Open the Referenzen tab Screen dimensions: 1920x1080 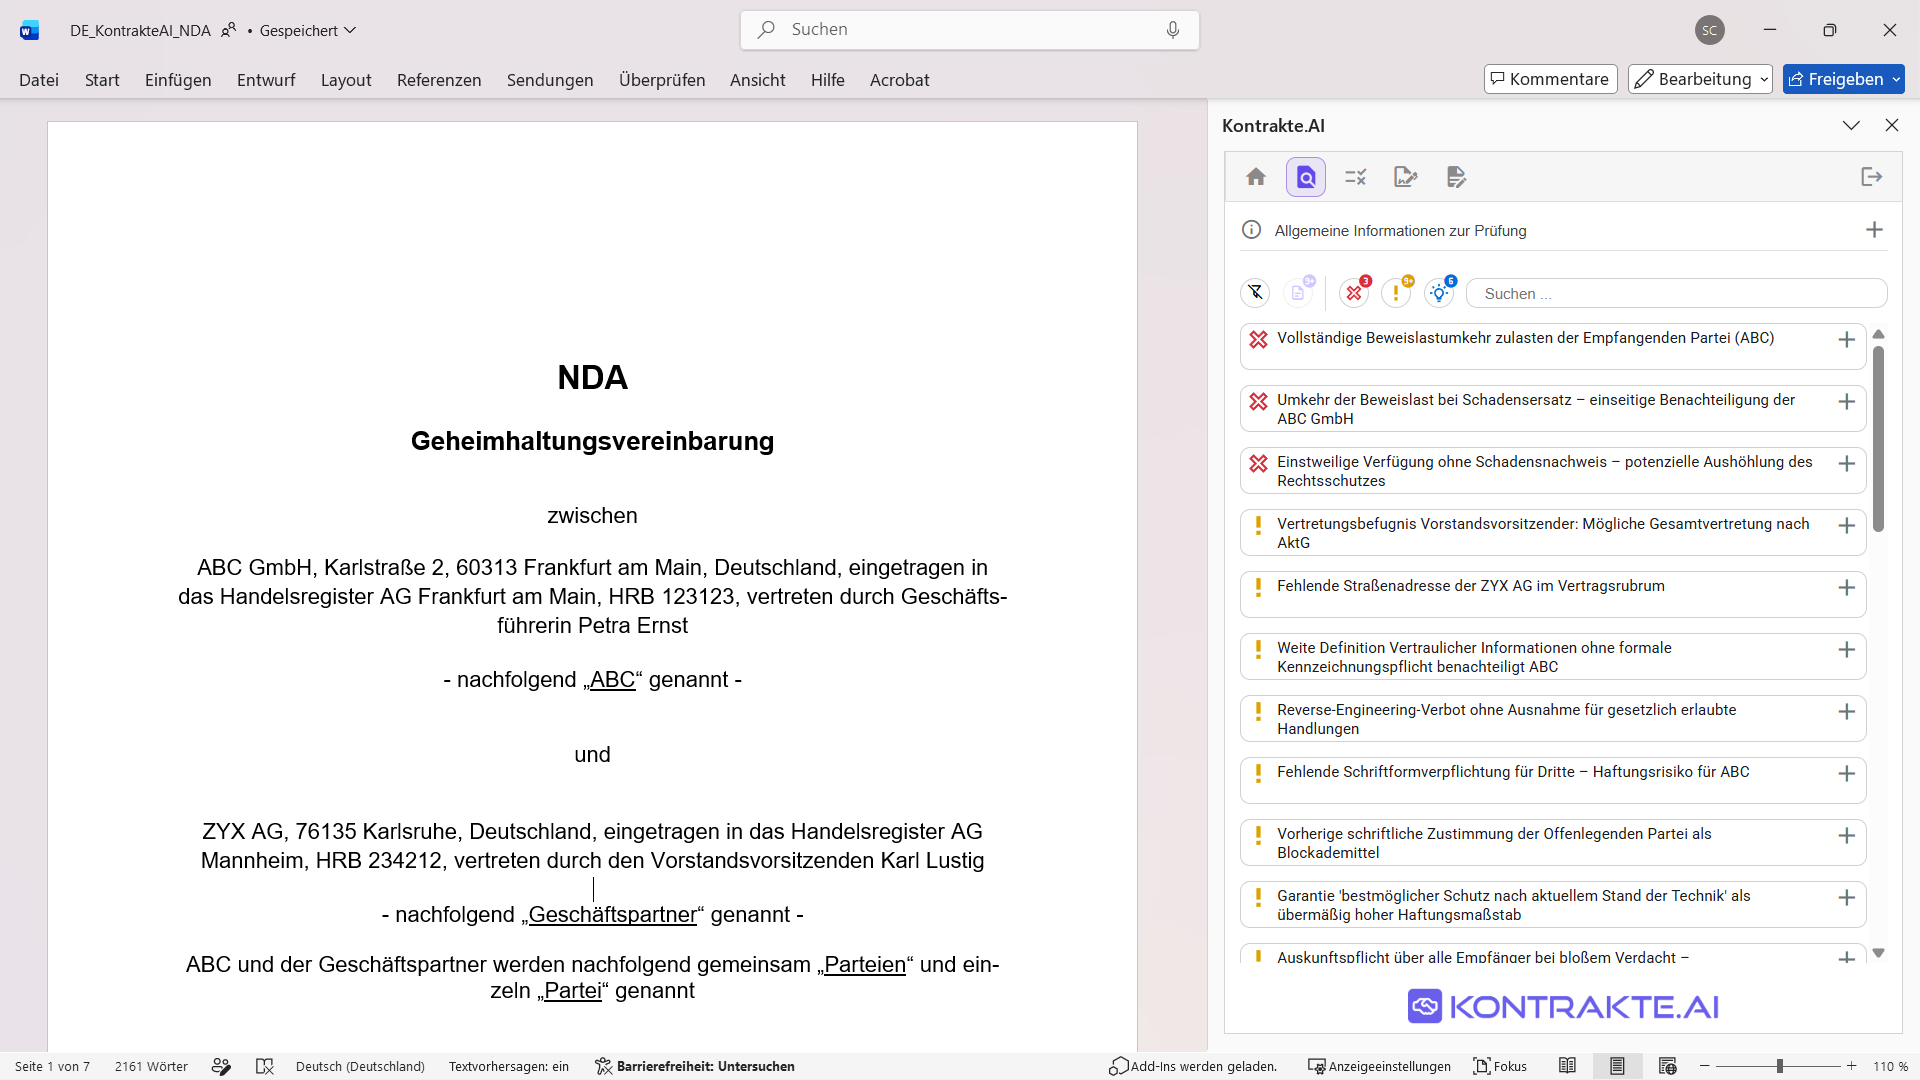coord(439,80)
